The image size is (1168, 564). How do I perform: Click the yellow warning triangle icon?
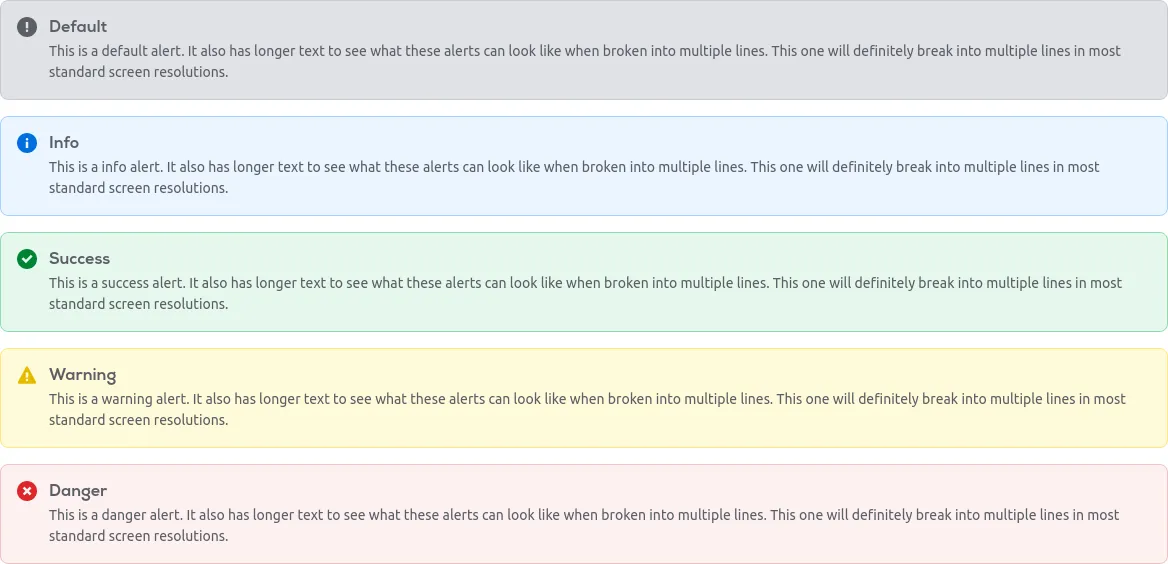pyautogui.click(x=27, y=375)
